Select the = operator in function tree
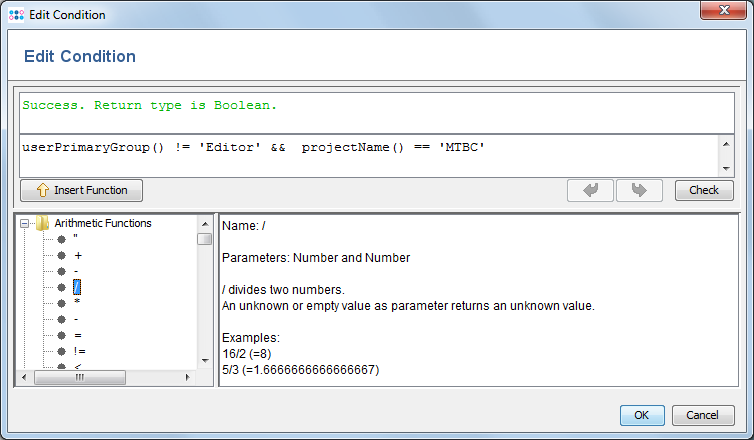Image resolution: width=754 pixels, height=440 pixels. click(x=77, y=335)
